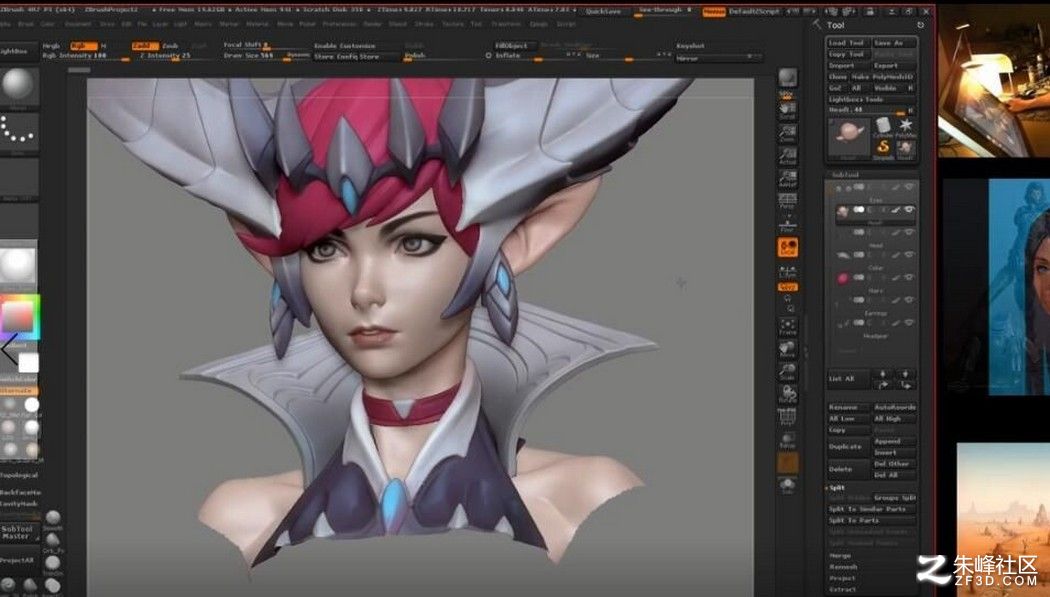Click the woman portrait reference image

pyautogui.click(x=1019, y=286)
